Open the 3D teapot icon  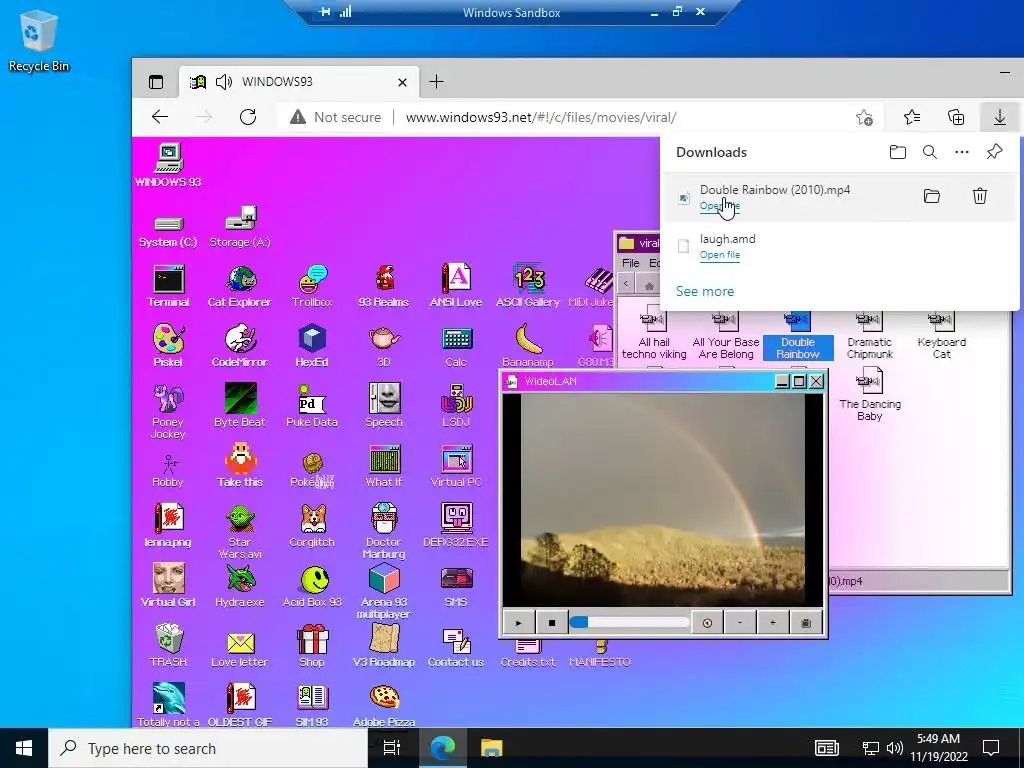(x=384, y=345)
